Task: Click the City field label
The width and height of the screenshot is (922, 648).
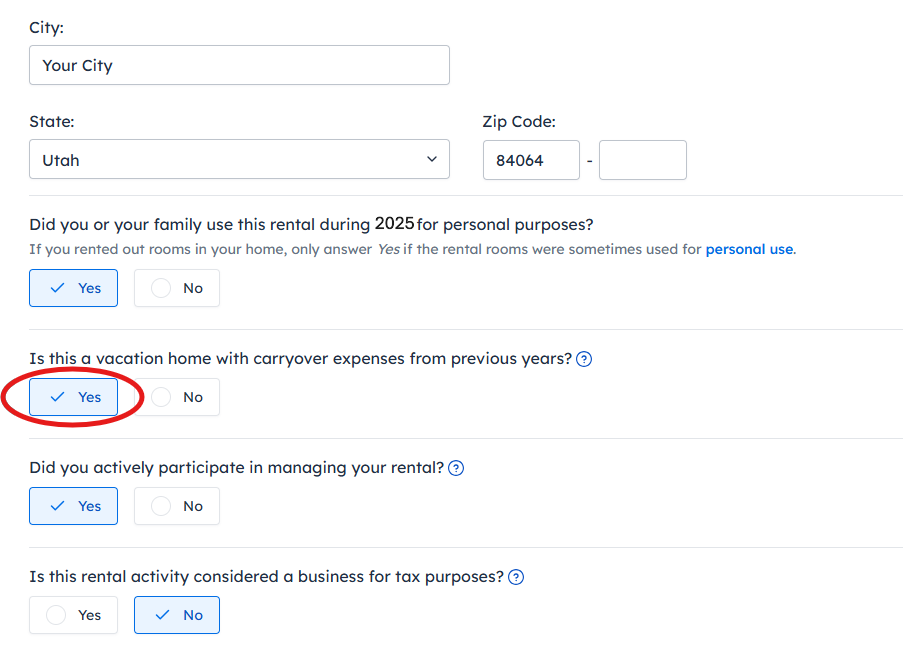Action: pyautogui.click(x=46, y=27)
